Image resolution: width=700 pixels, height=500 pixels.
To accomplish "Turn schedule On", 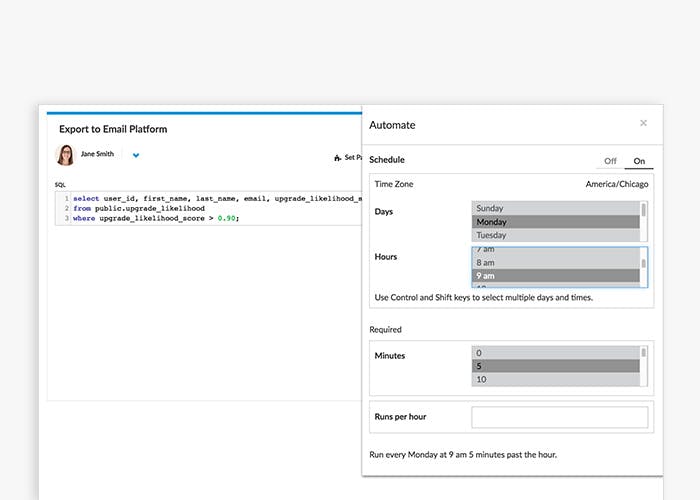I will tap(639, 160).
